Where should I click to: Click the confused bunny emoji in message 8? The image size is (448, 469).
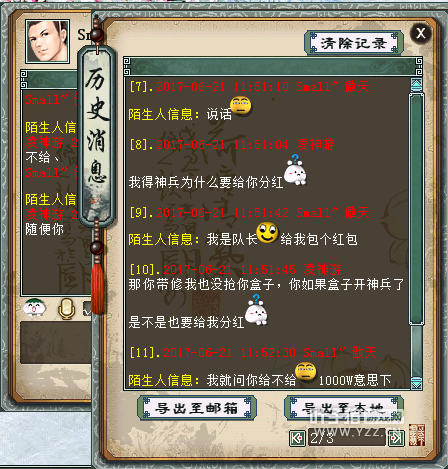tap(295, 170)
